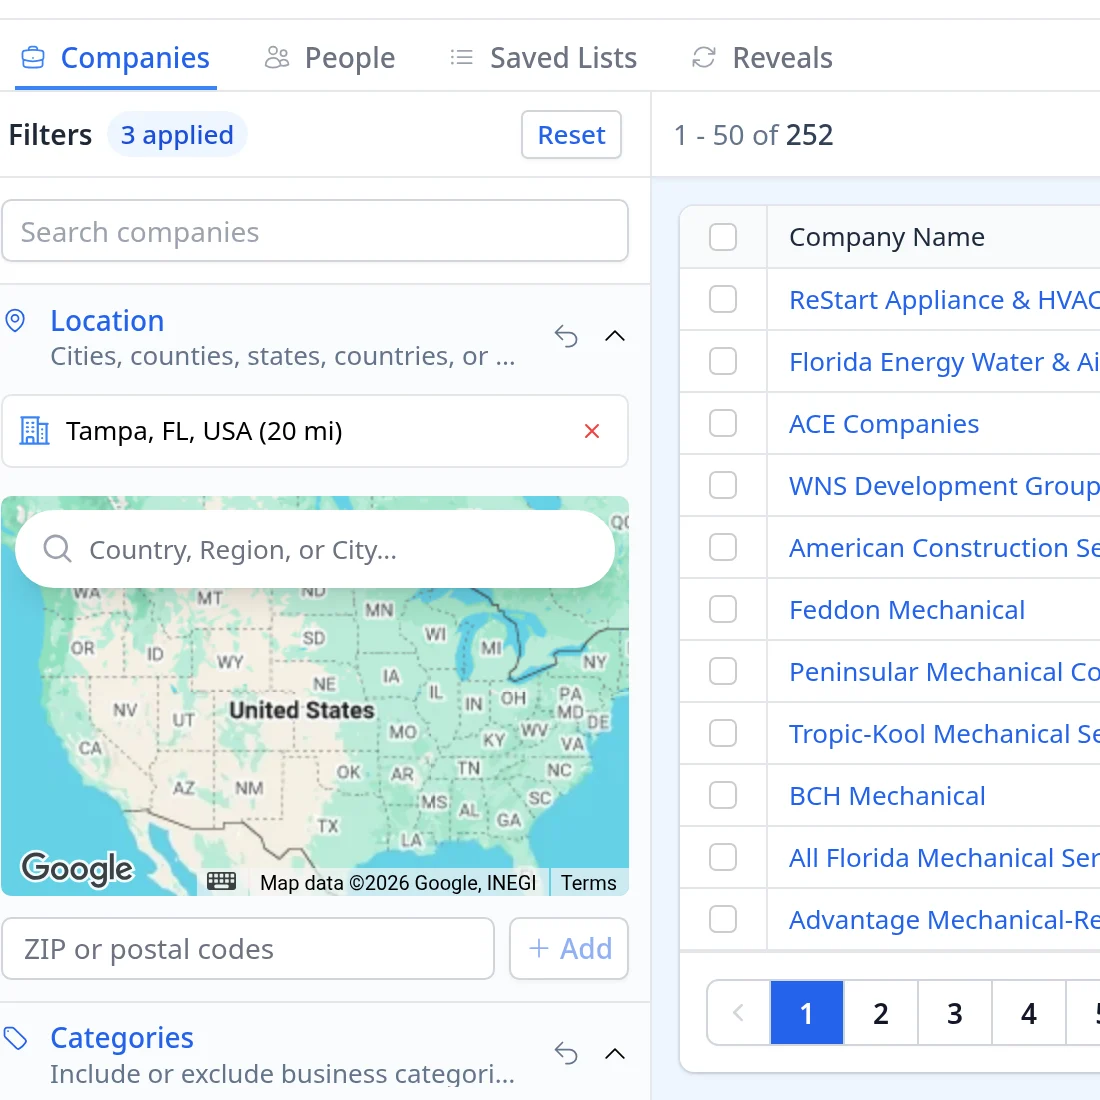This screenshot has width=1100, height=1100.
Task: Click the Reveals refresh icon
Action: (x=704, y=58)
